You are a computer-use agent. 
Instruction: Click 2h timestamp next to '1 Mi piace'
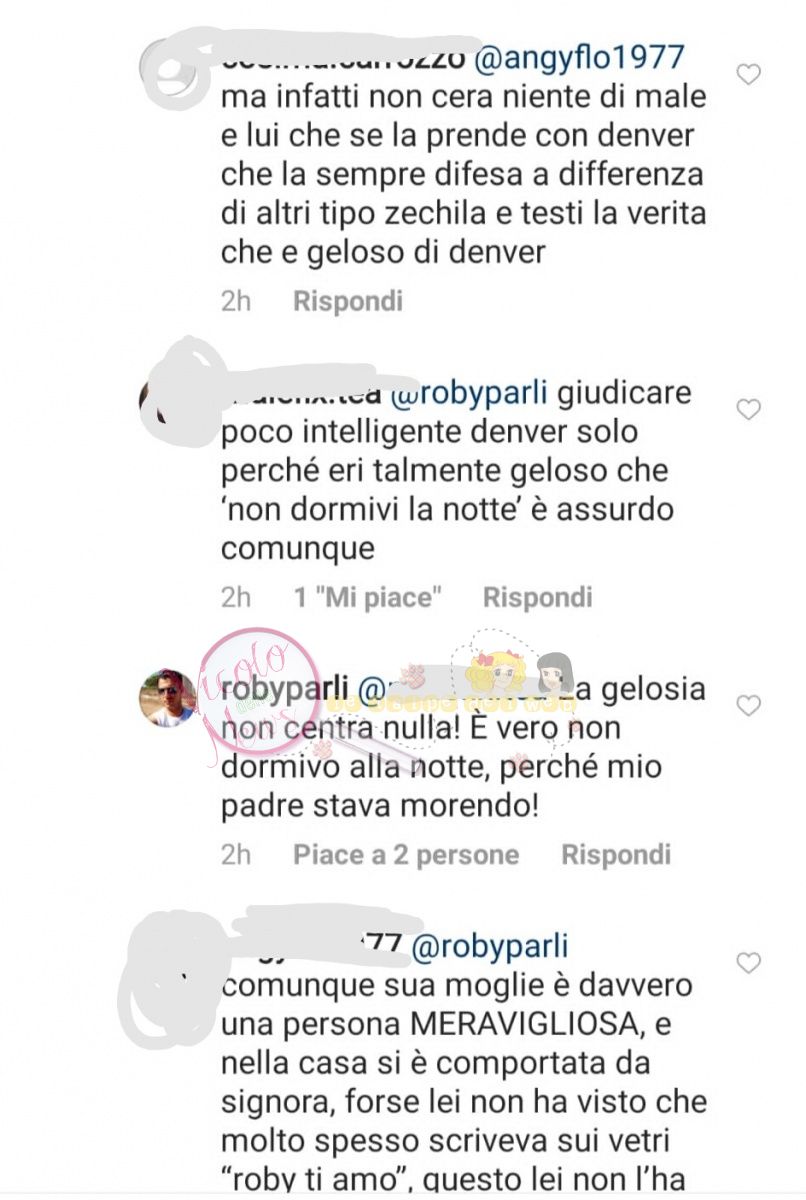coord(236,598)
